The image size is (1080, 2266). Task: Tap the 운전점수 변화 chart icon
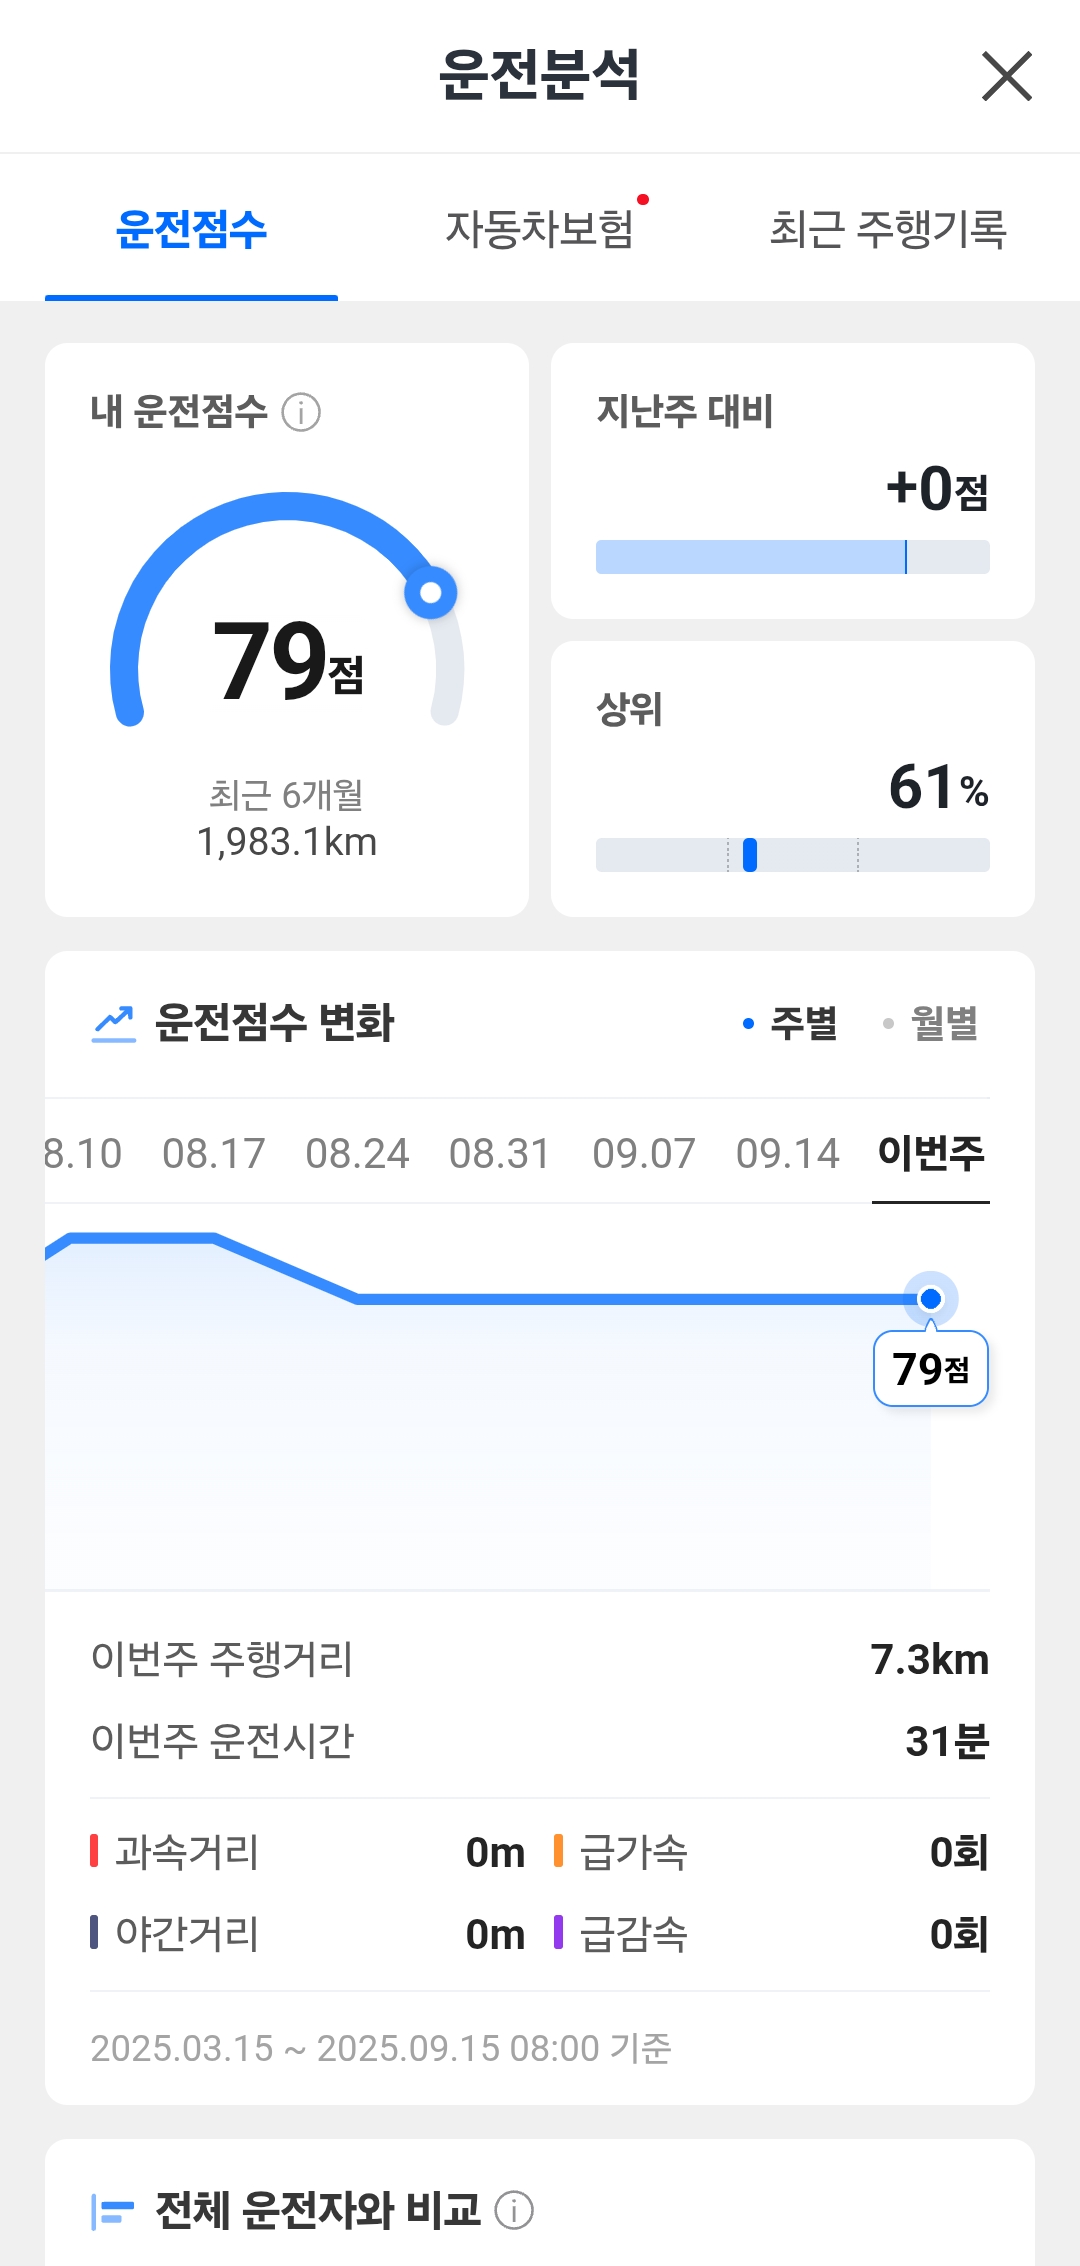114,1023
